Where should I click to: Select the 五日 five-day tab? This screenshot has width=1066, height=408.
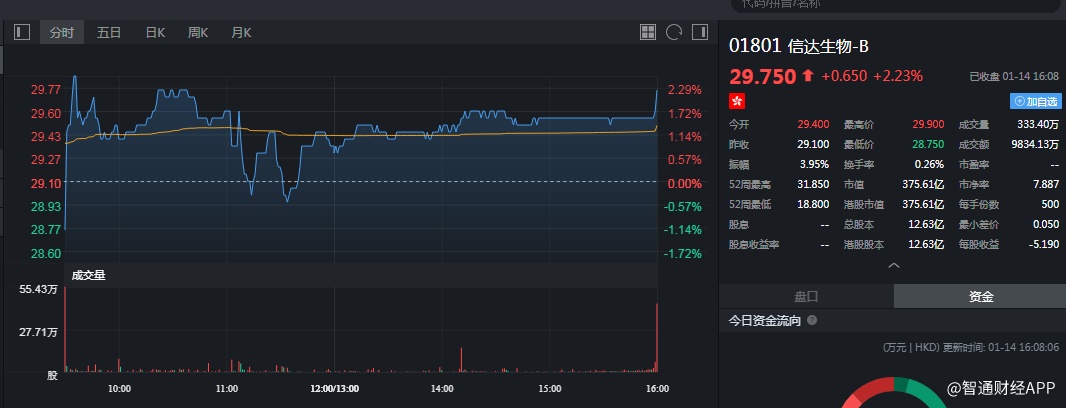(x=109, y=33)
